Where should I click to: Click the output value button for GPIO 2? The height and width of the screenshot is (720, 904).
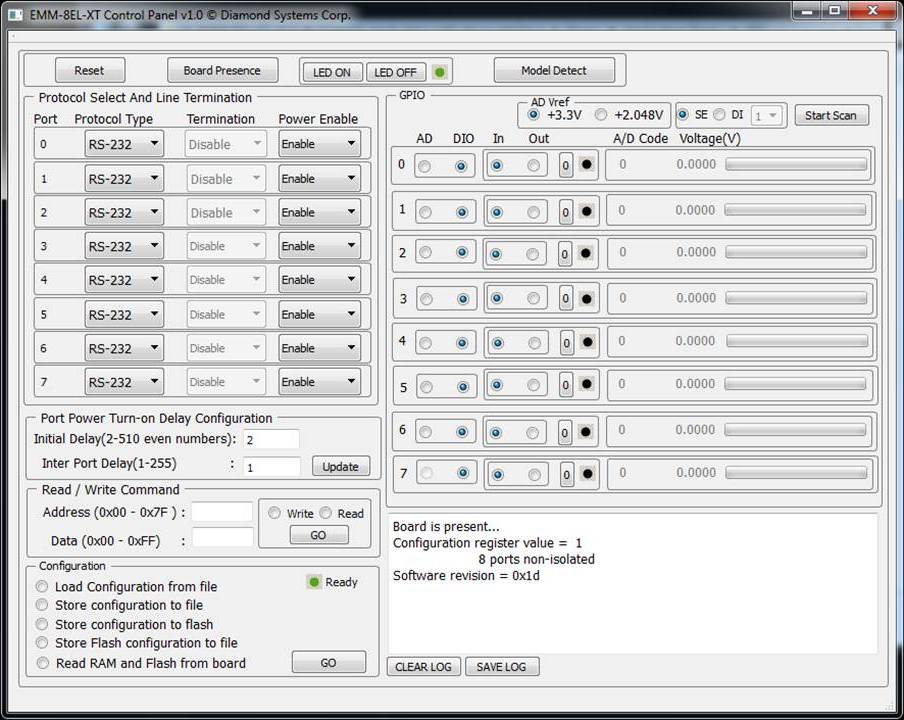[x=565, y=254]
